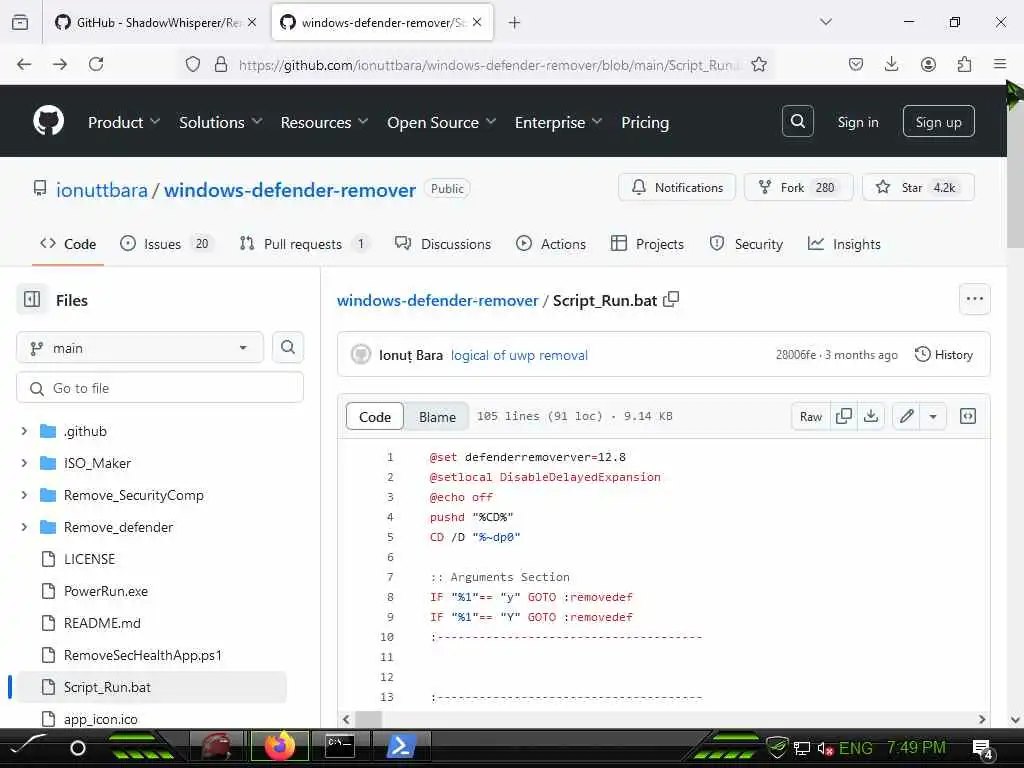Open the Actions tab

pyautogui.click(x=551, y=244)
